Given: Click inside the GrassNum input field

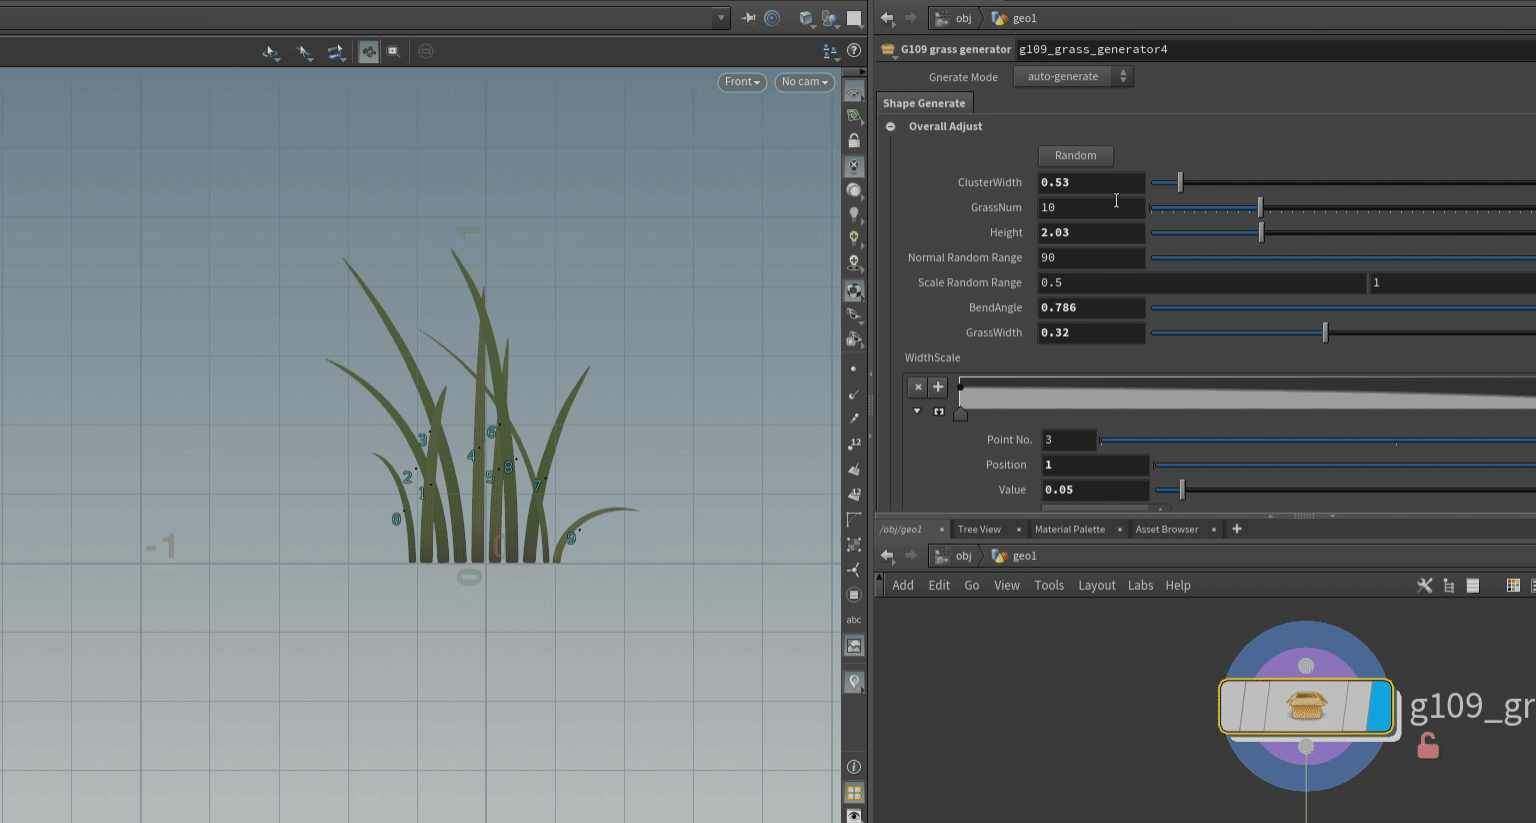Looking at the screenshot, I should point(1090,207).
